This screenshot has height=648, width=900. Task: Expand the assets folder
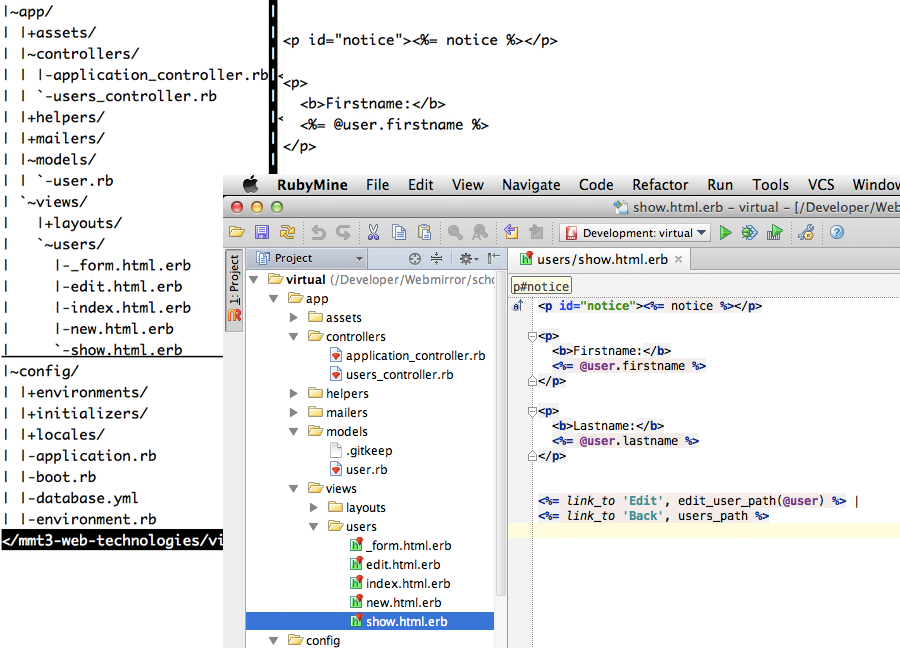click(294, 317)
